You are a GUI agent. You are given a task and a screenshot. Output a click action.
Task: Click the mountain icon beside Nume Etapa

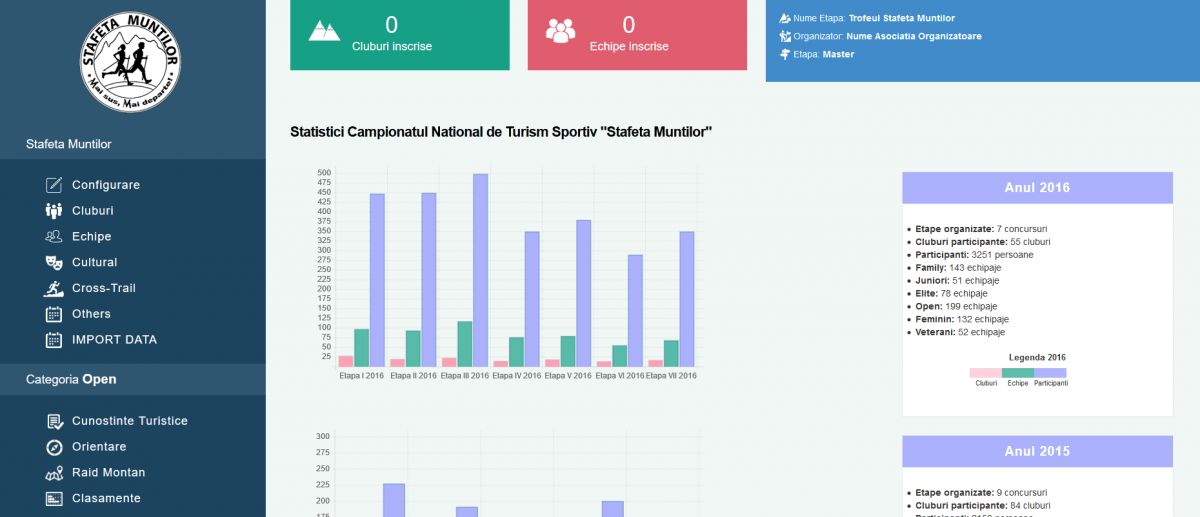click(x=785, y=18)
